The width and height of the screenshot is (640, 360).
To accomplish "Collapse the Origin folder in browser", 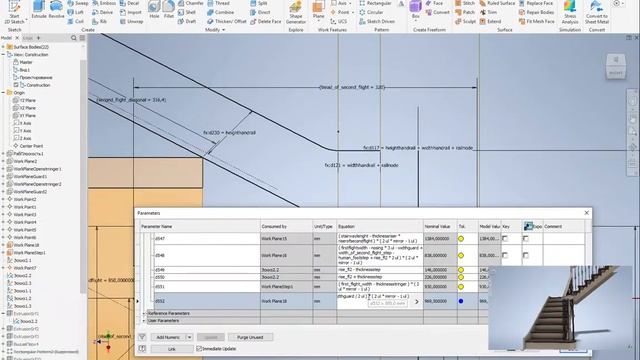I will (3, 93).
